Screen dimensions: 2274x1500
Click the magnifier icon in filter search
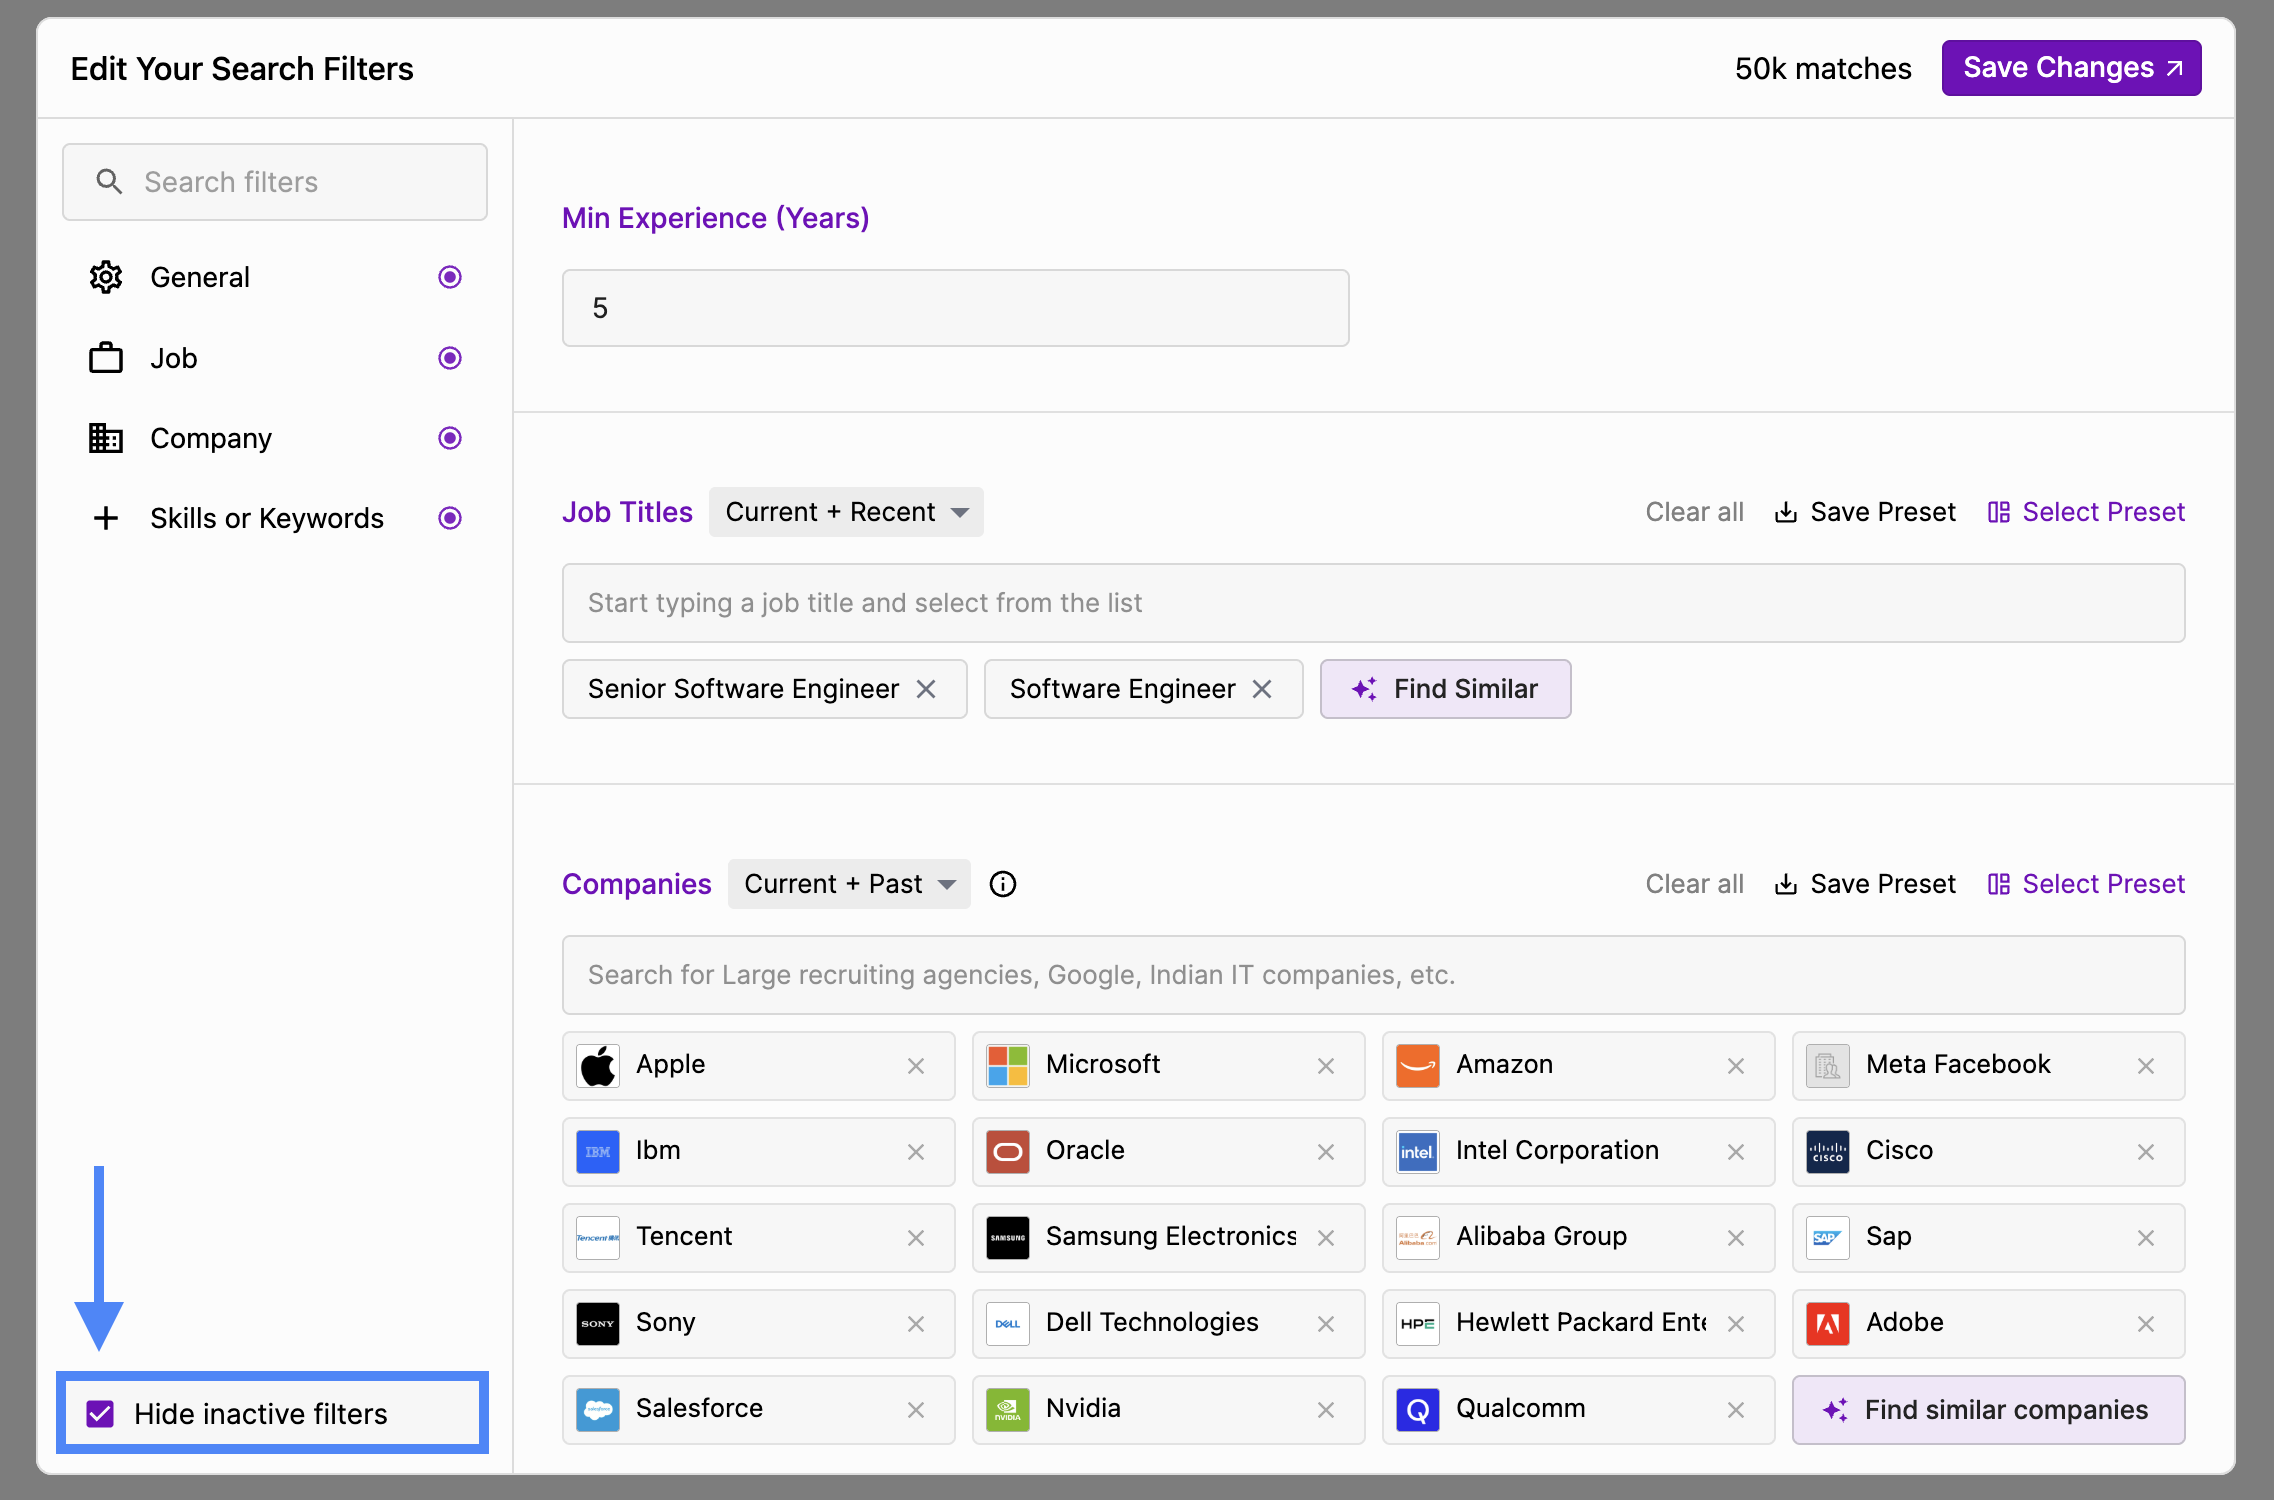point(109,182)
